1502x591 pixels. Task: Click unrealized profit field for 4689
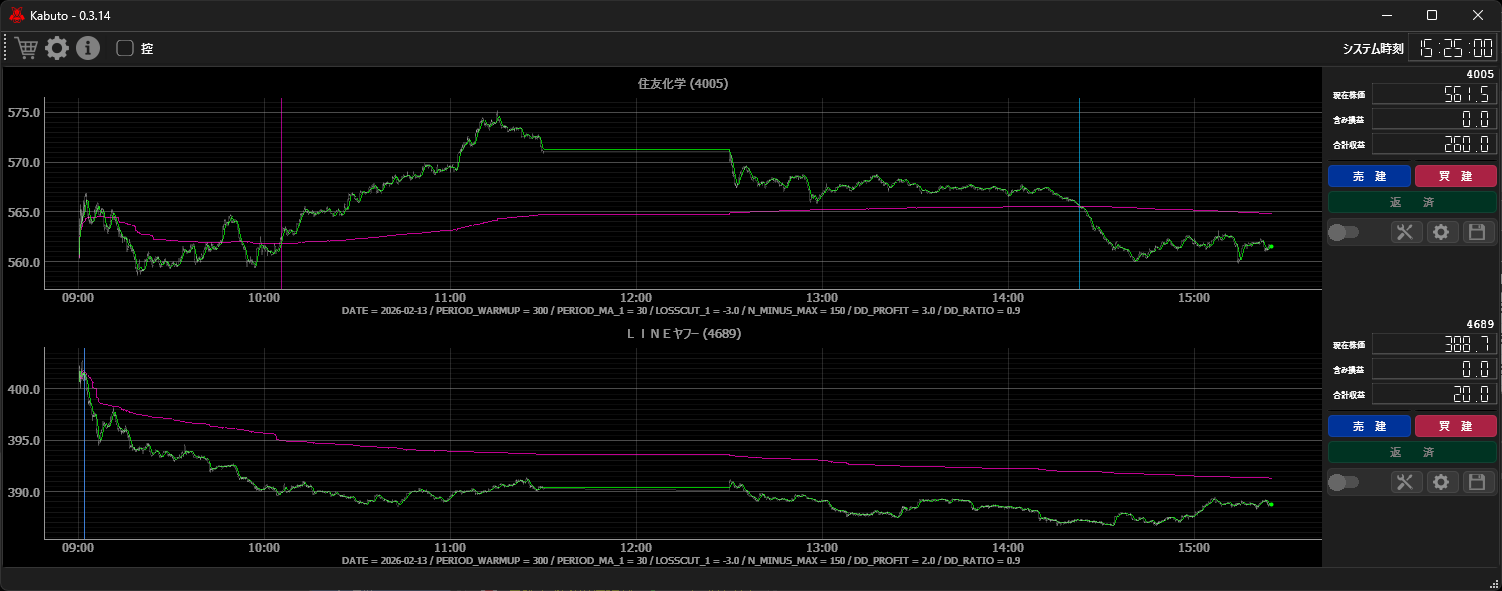[1434, 369]
